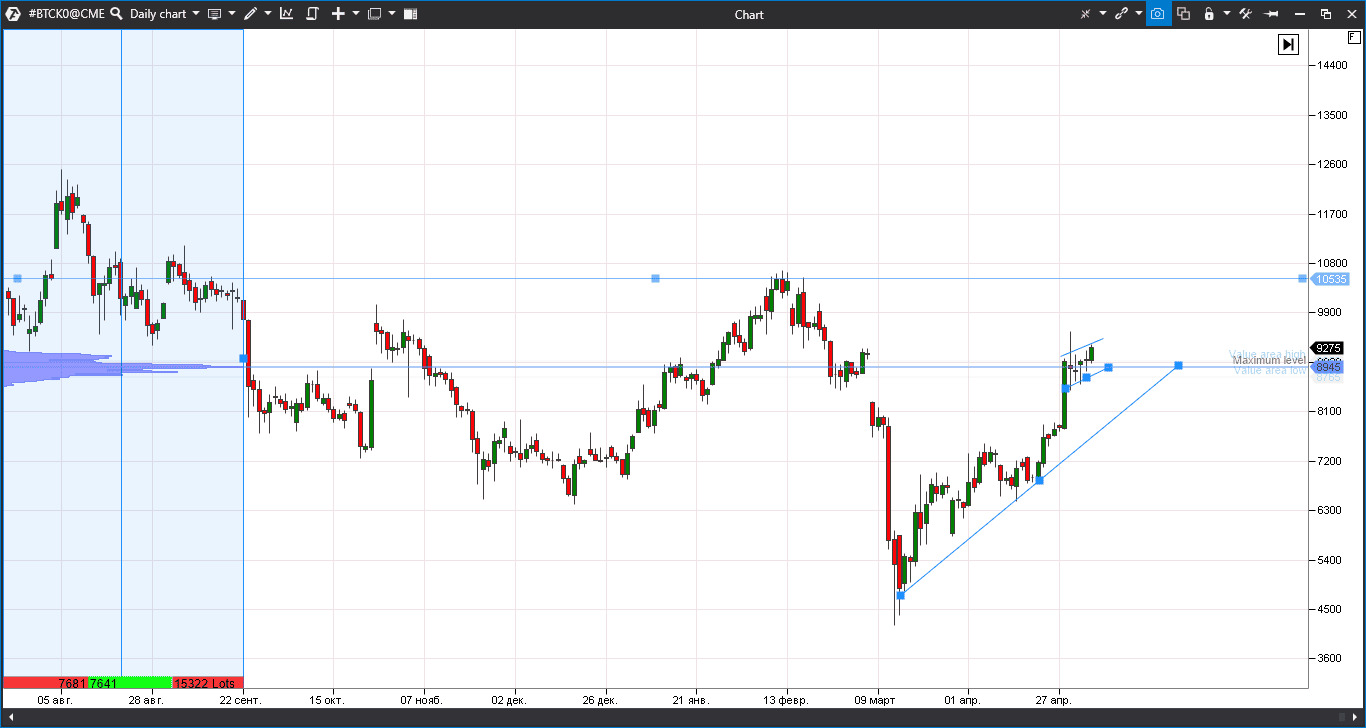Viewport: 1366px width, 728px height.
Task: Open the template scroll-shaped icon
Action: pyautogui.click(x=312, y=14)
